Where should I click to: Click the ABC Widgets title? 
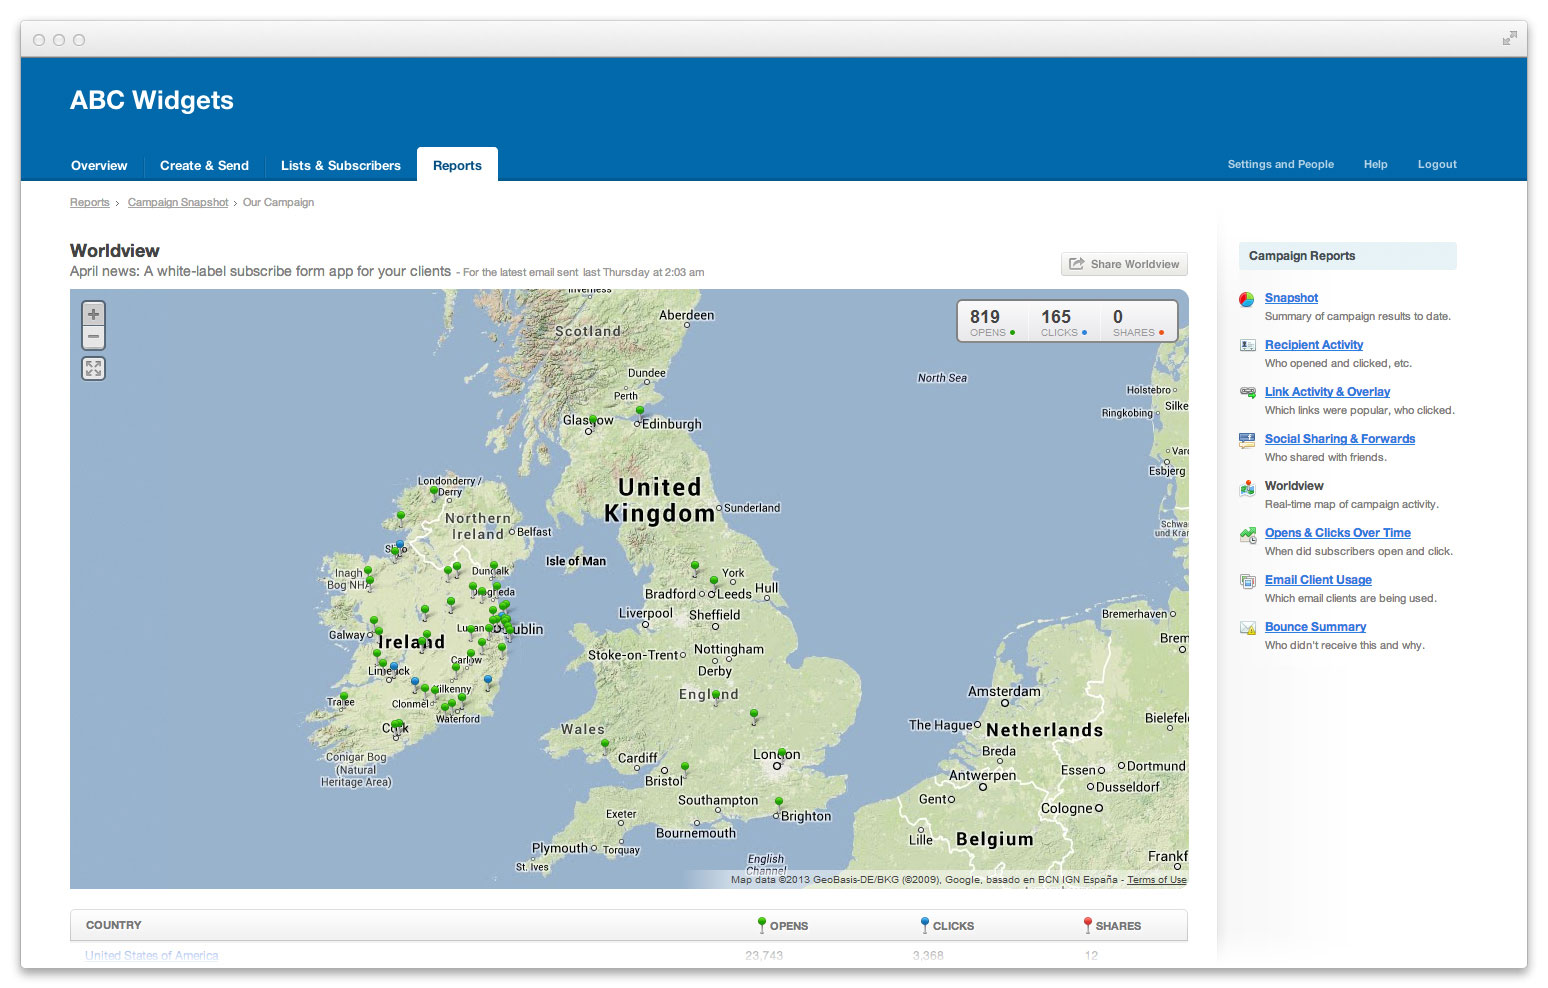click(x=152, y=100)
